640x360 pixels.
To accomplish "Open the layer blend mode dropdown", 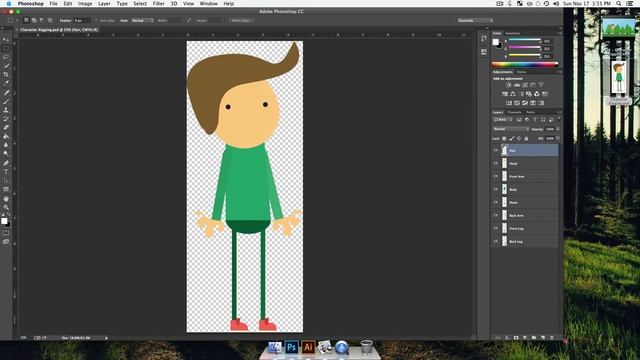I will (x=511, y=129).
